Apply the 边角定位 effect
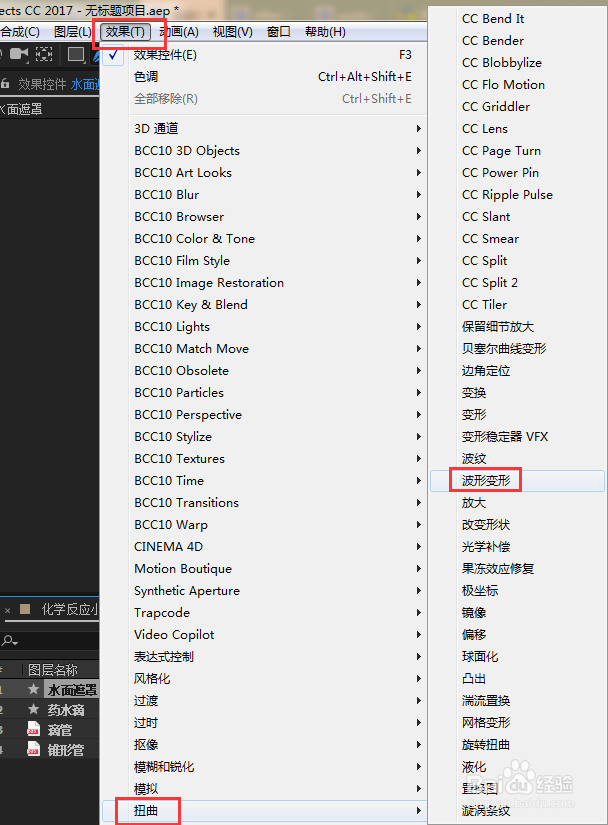608x825 pixels. 518,371
